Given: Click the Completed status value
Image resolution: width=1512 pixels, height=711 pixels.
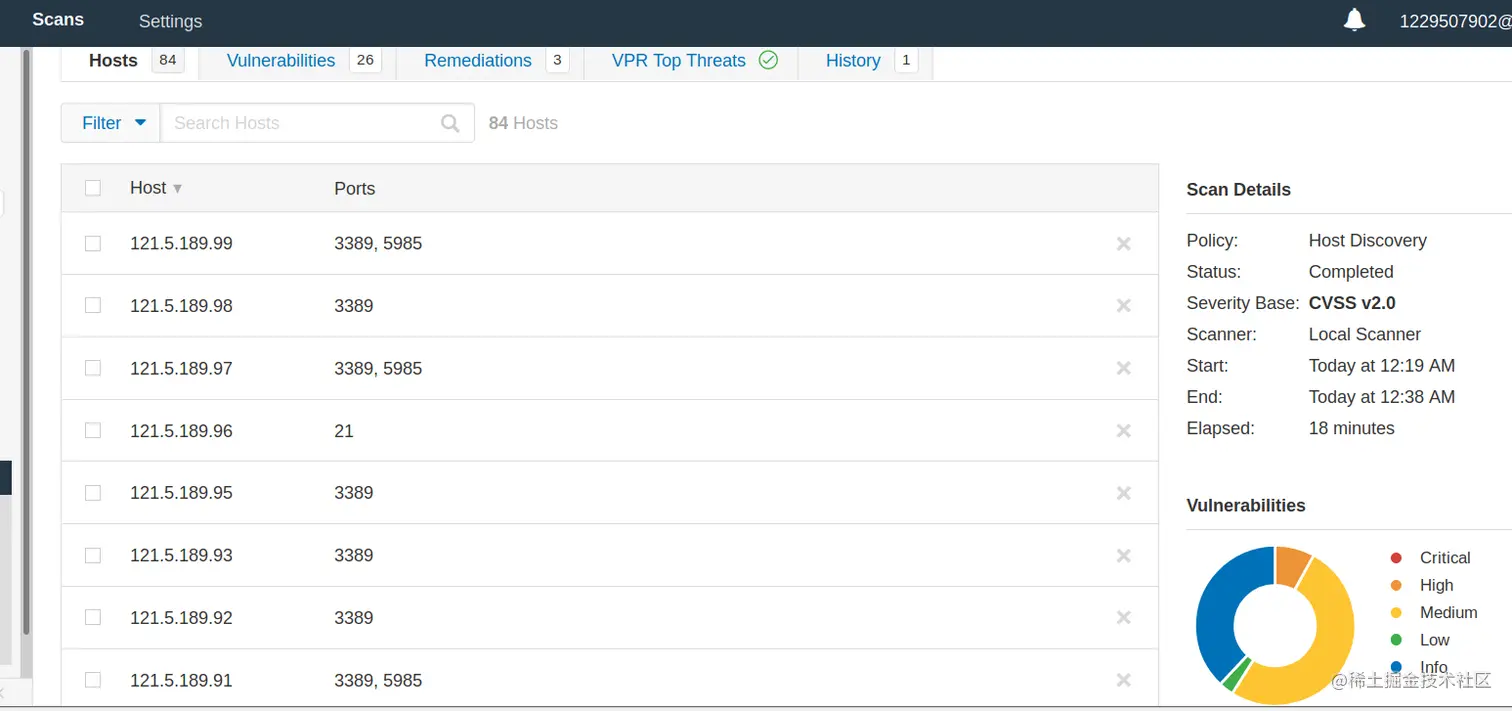Looking at the screenshot, I should [1350, 272].
